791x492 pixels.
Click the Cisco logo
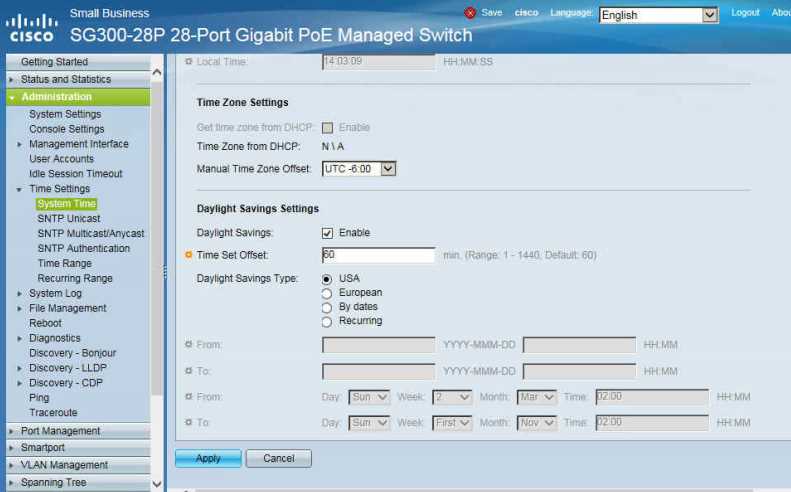pos(31,28)
